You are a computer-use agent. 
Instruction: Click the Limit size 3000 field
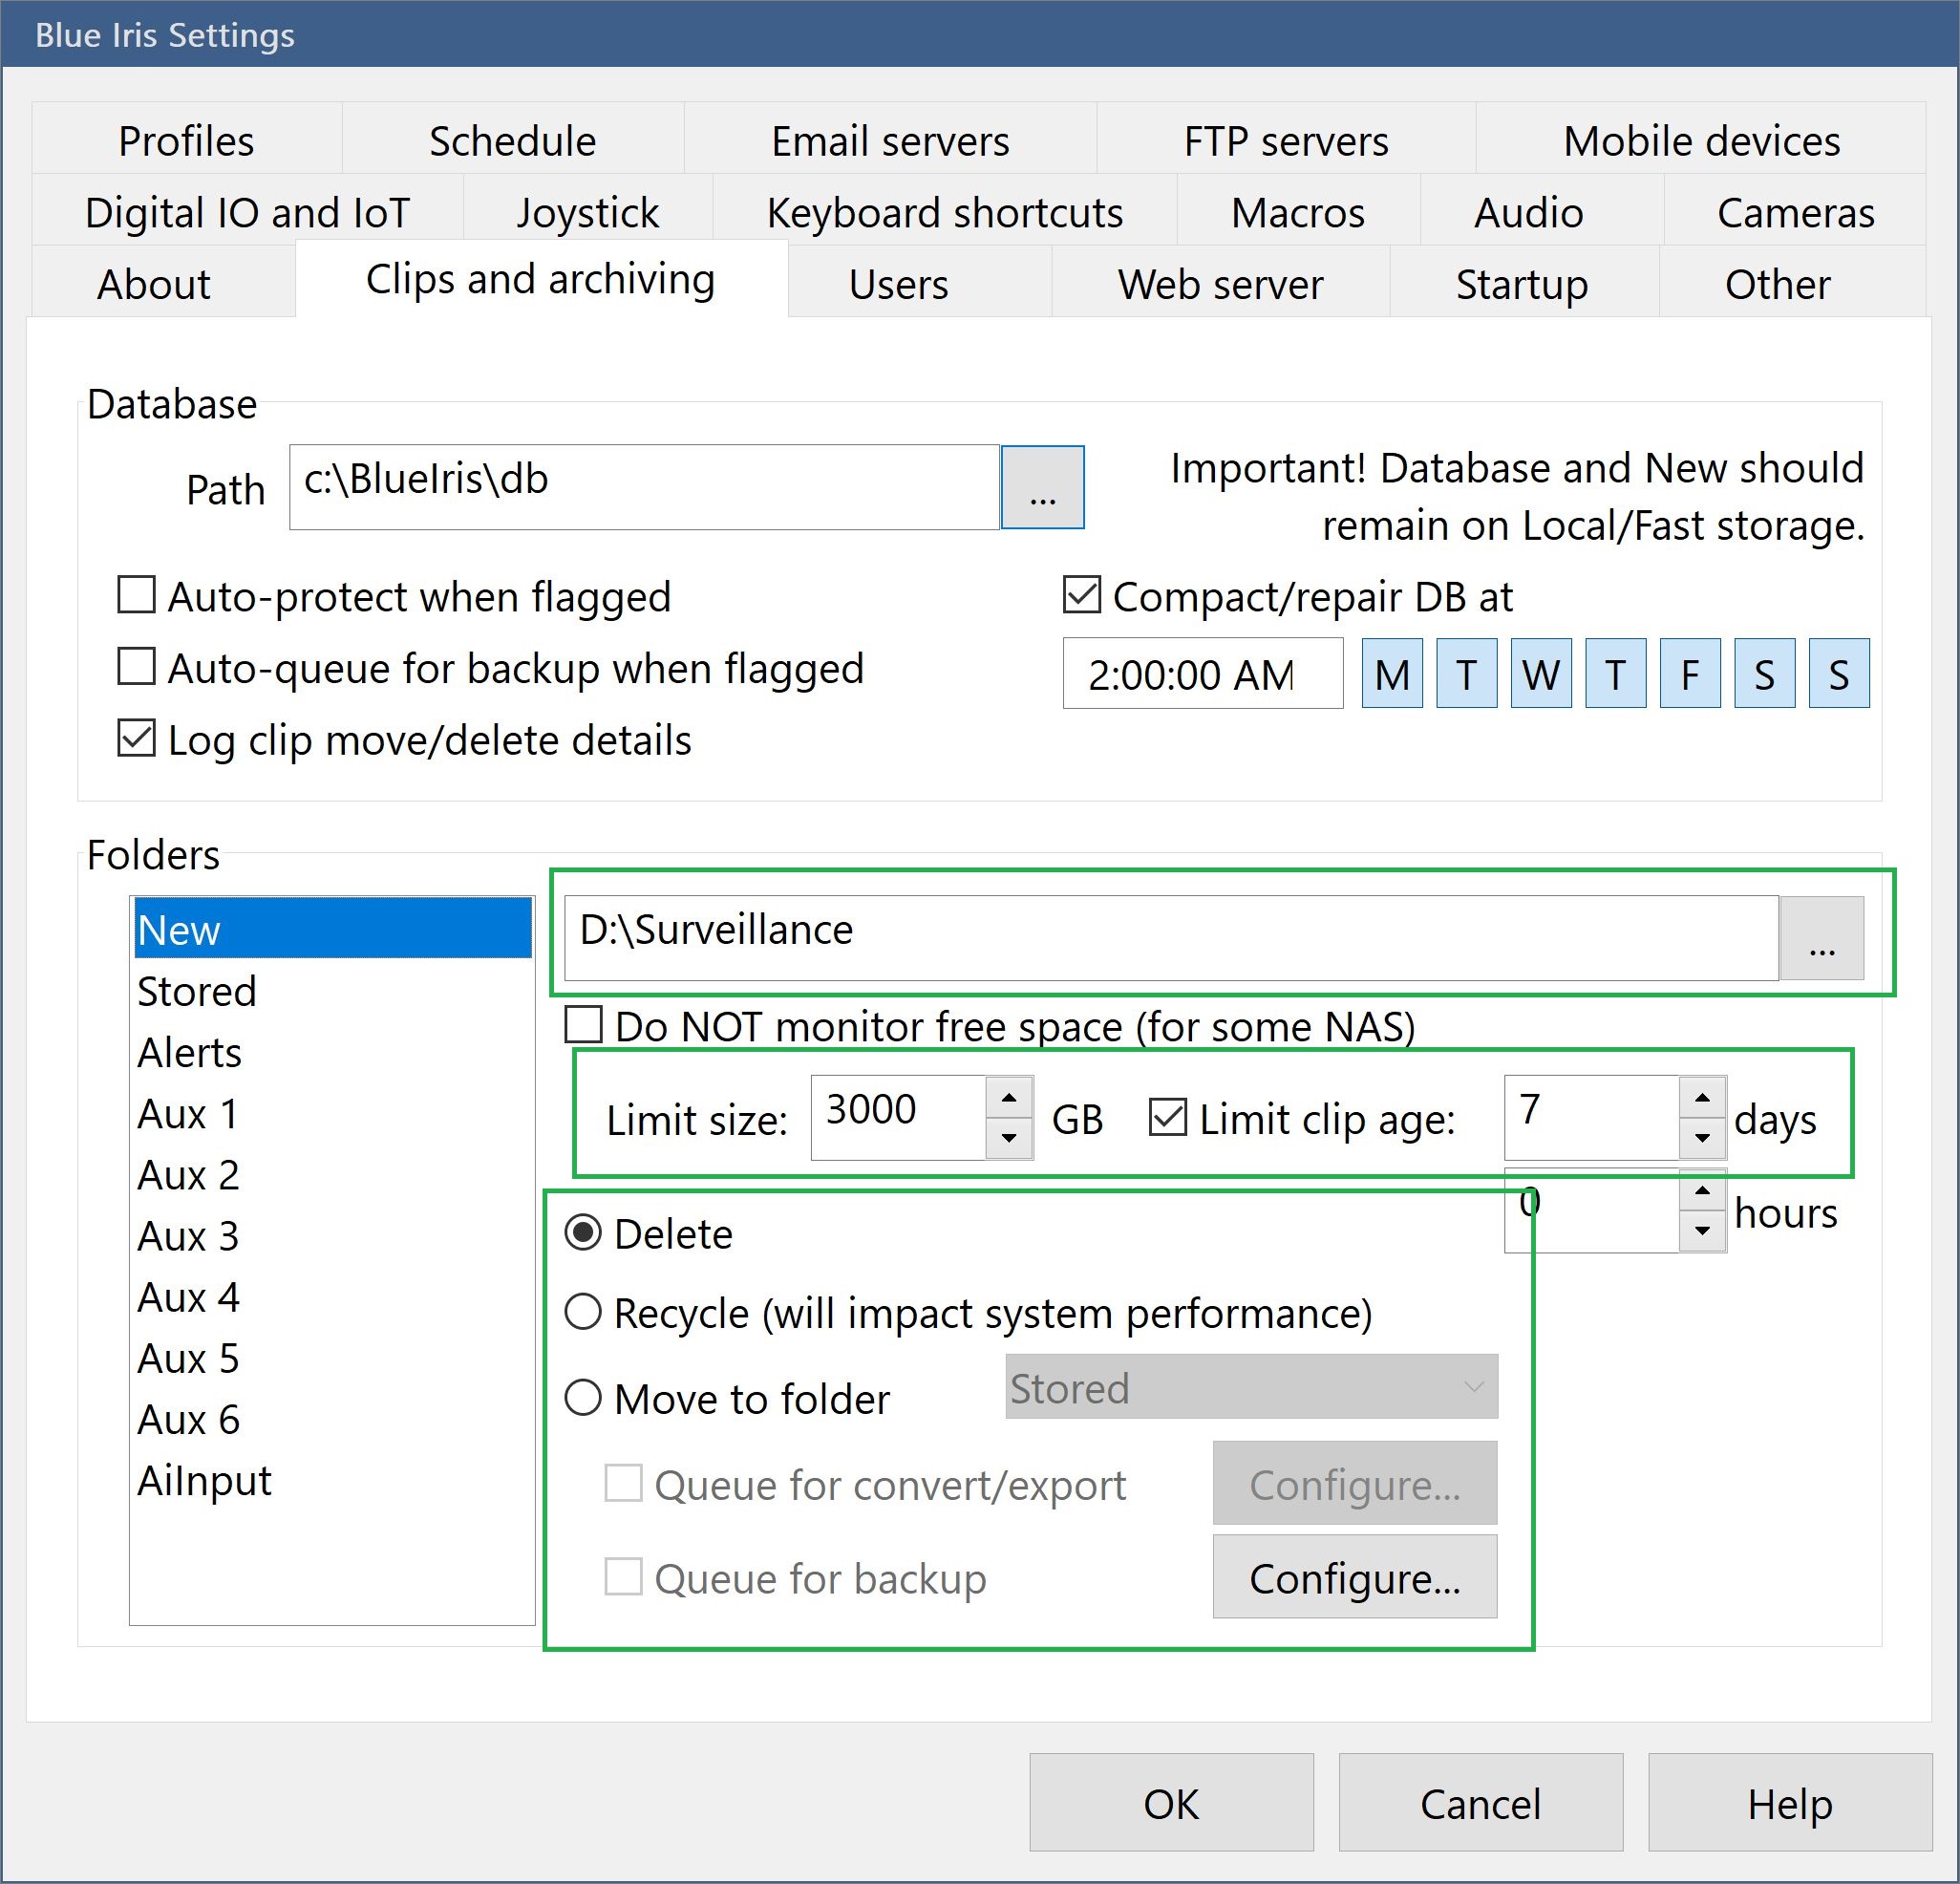[x=898, y=1117]
